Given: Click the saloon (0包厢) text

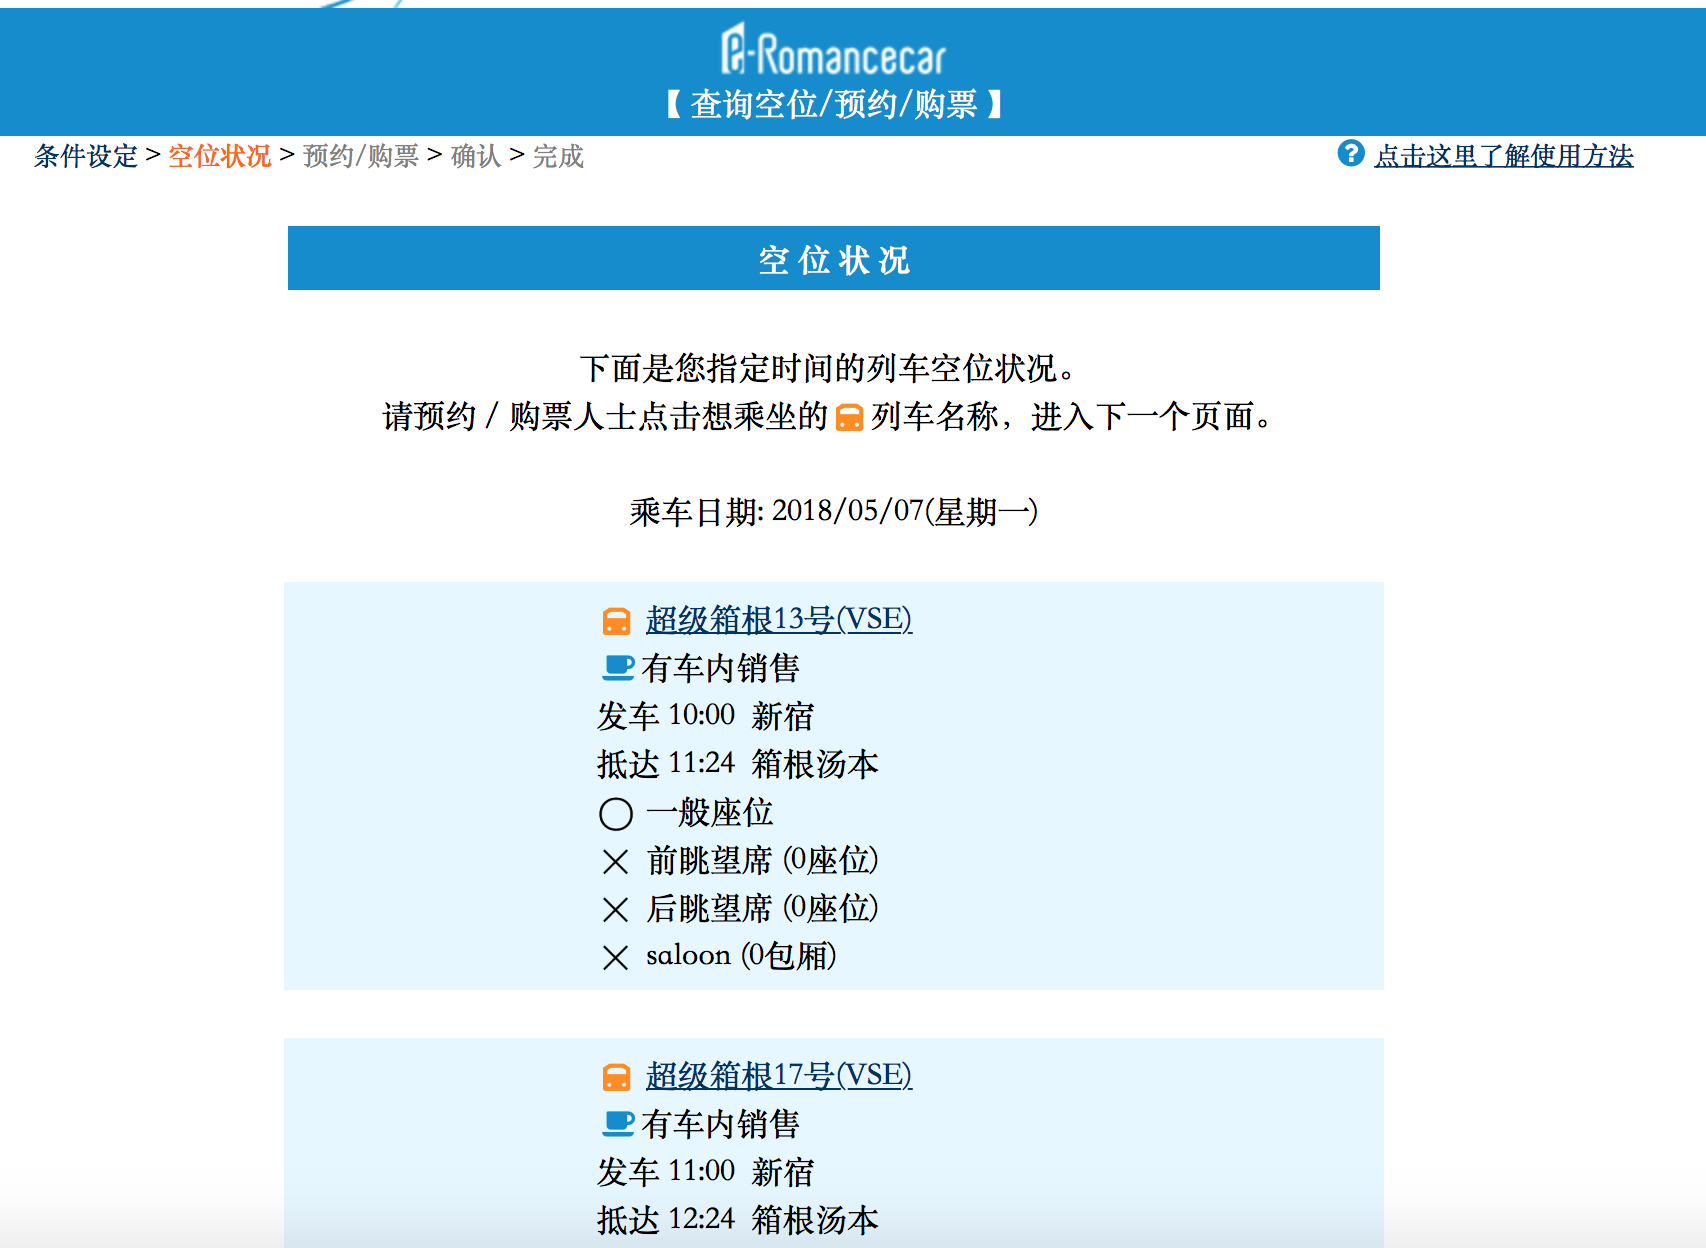Looking at the screenshot, I should pos(742,956).
